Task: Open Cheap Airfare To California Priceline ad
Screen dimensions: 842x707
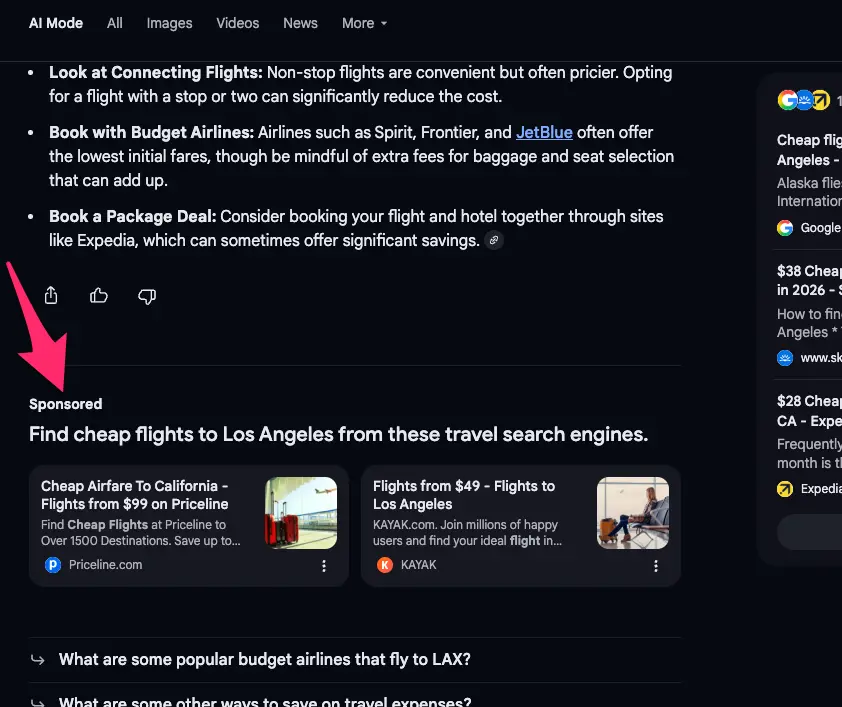Action: click(x=135, y=495)
